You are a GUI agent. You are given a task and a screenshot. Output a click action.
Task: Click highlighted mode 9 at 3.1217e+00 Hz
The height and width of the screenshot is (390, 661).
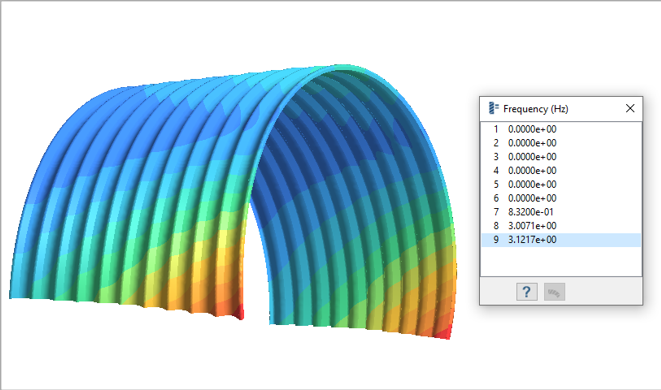click(561, 239)
